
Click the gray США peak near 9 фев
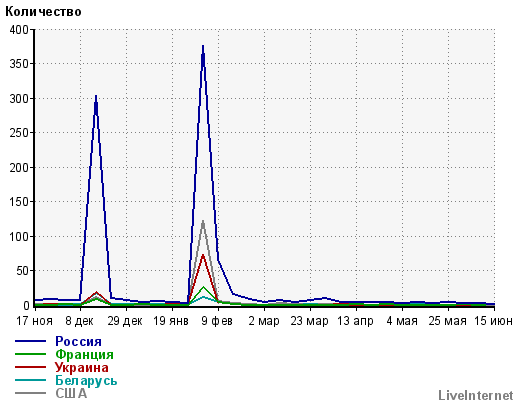pos(203,221)
